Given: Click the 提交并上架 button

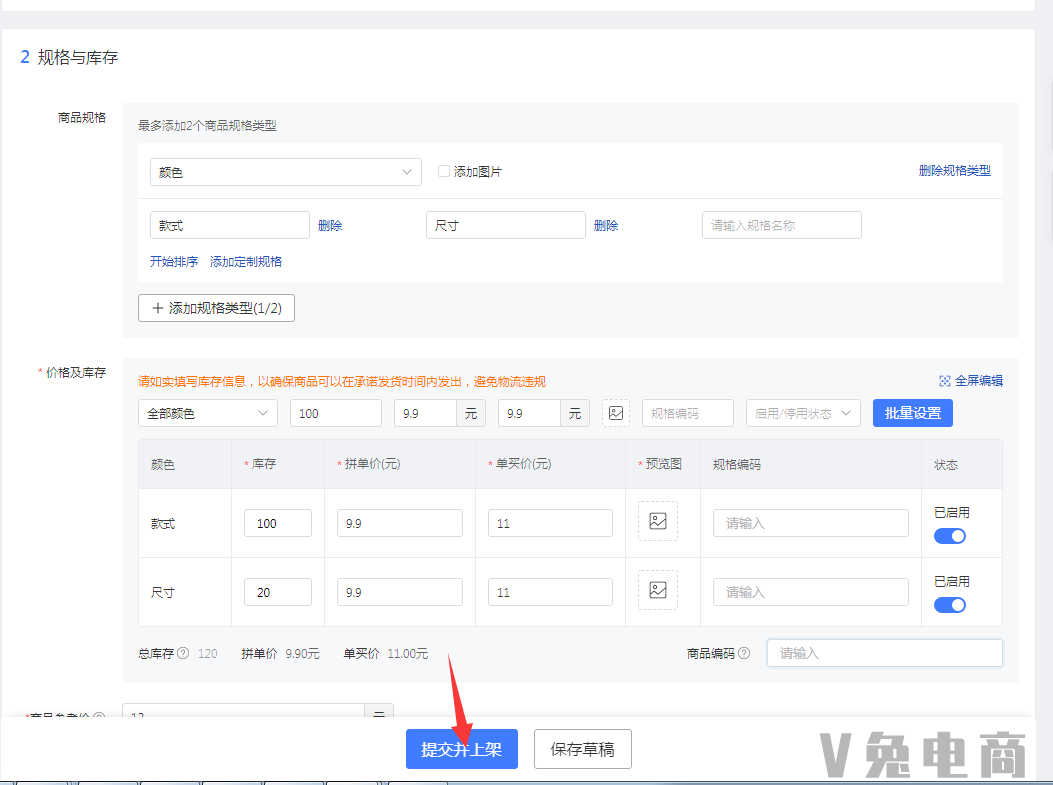Looking at the screenshot, I should tap(461, 748).
